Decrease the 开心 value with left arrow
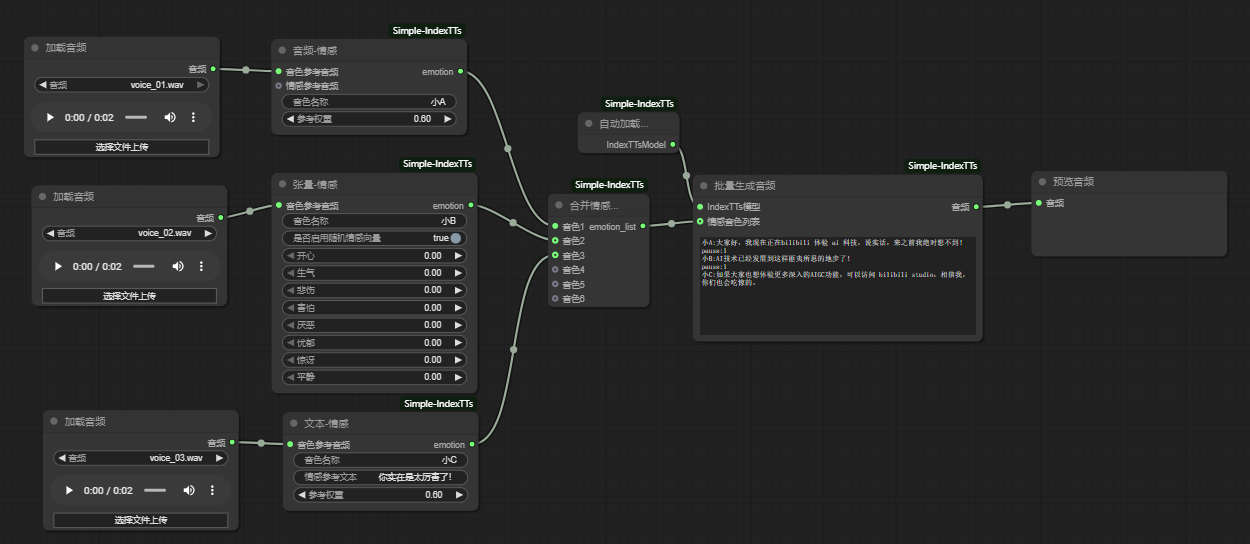Viewport: 1250px width, 544px height. [x=290, y=256]
